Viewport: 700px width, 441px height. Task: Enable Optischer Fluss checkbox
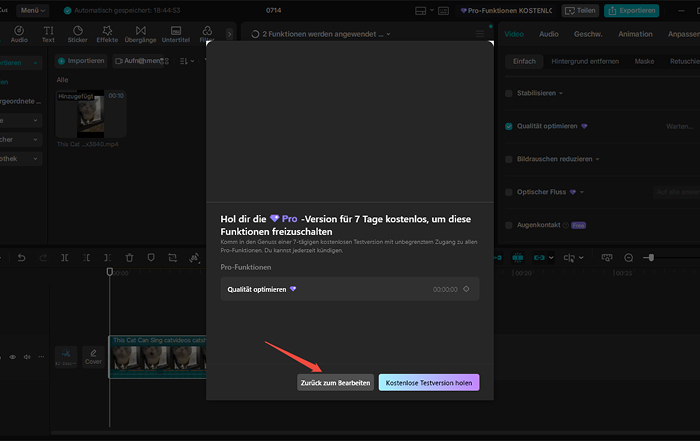[x=508, y=192]
